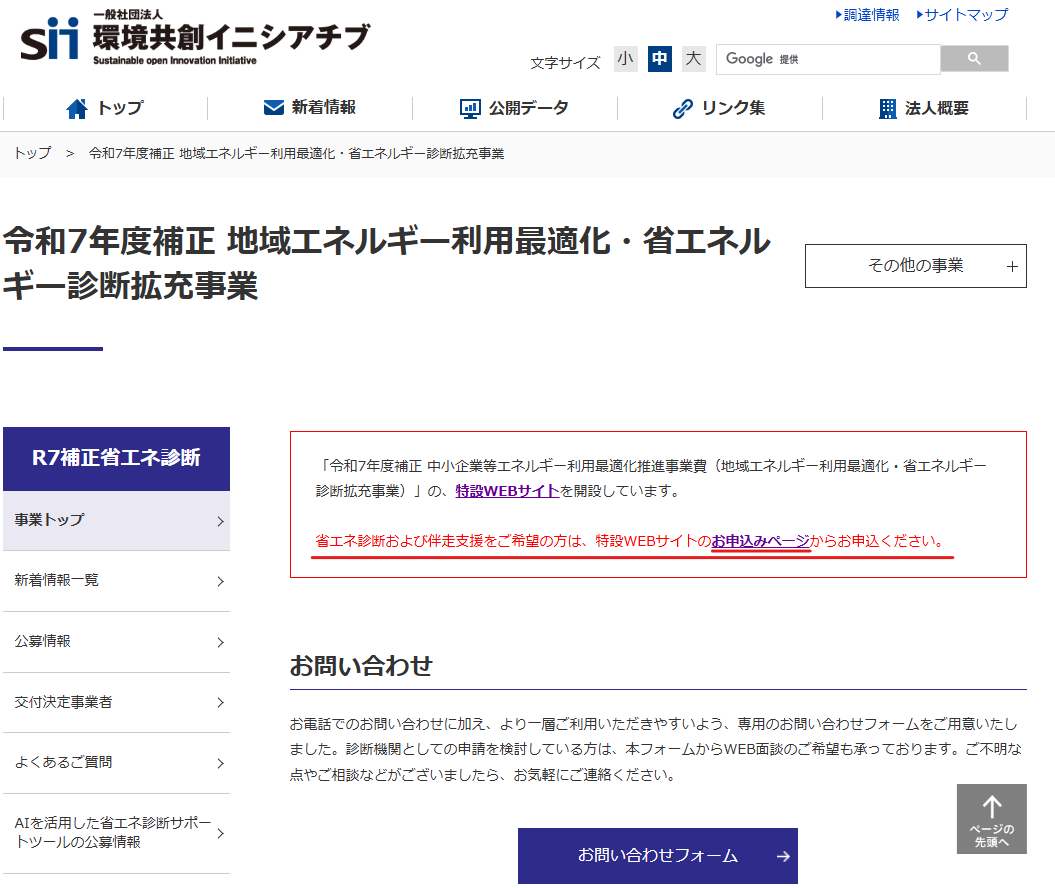
Task: Click breadcrumb text 令和7年度補正 地域エネルギー利用最適化
Action: [296, 153]
